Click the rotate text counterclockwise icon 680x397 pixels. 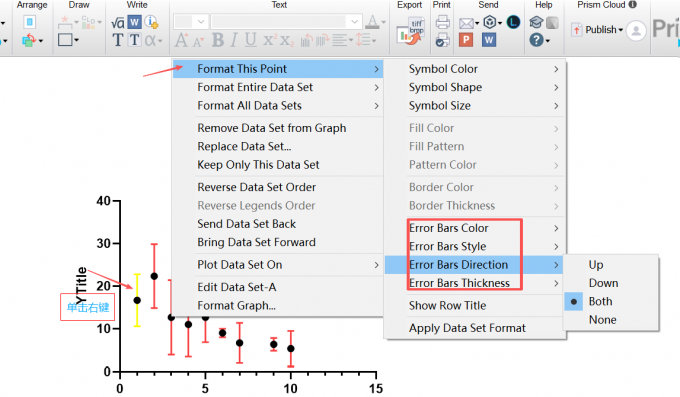[307, 40]
